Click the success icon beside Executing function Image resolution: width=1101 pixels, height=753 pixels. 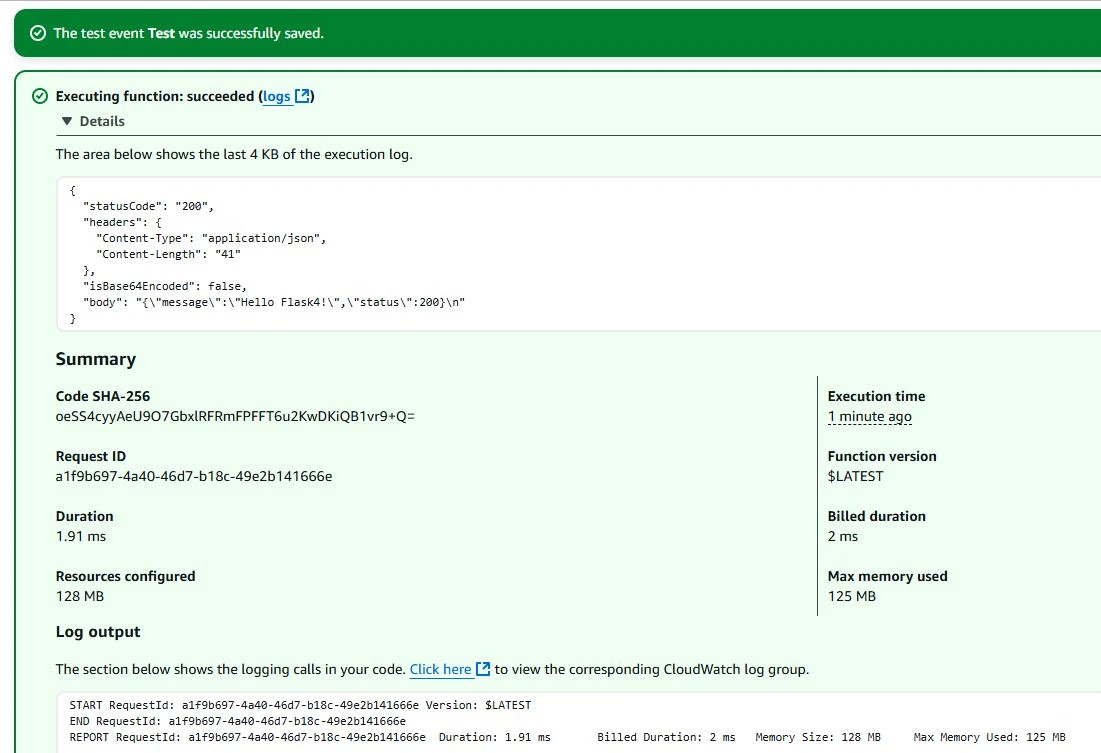click(40, 96)
